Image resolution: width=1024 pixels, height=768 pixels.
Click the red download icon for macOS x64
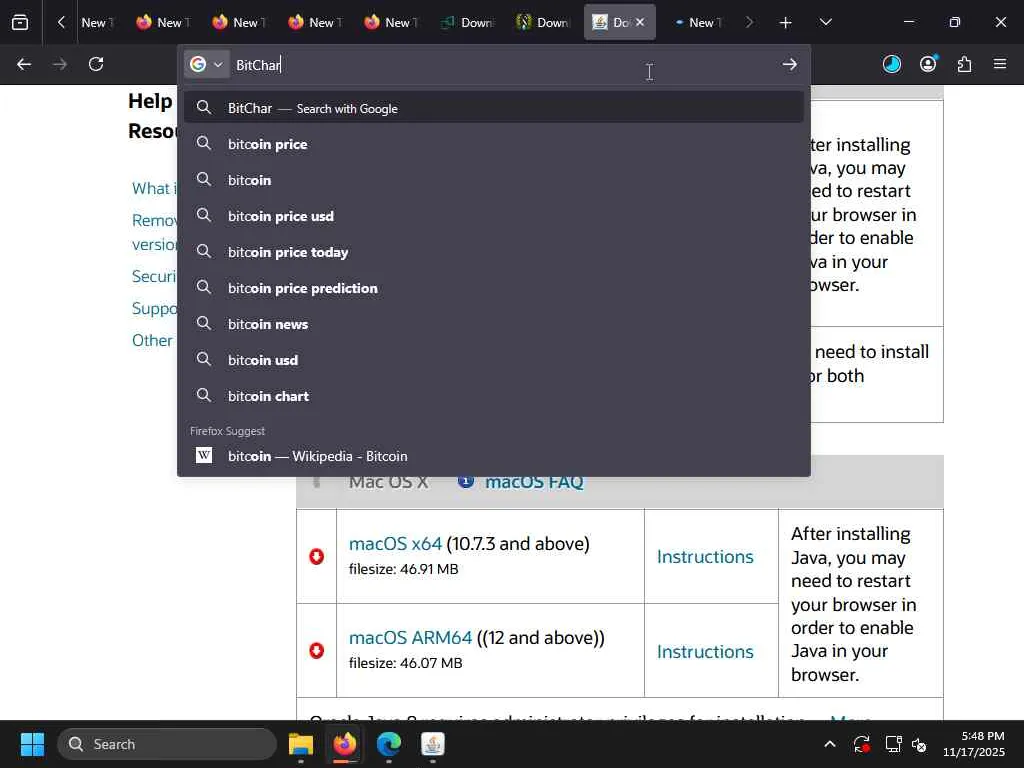click(317, 556)
